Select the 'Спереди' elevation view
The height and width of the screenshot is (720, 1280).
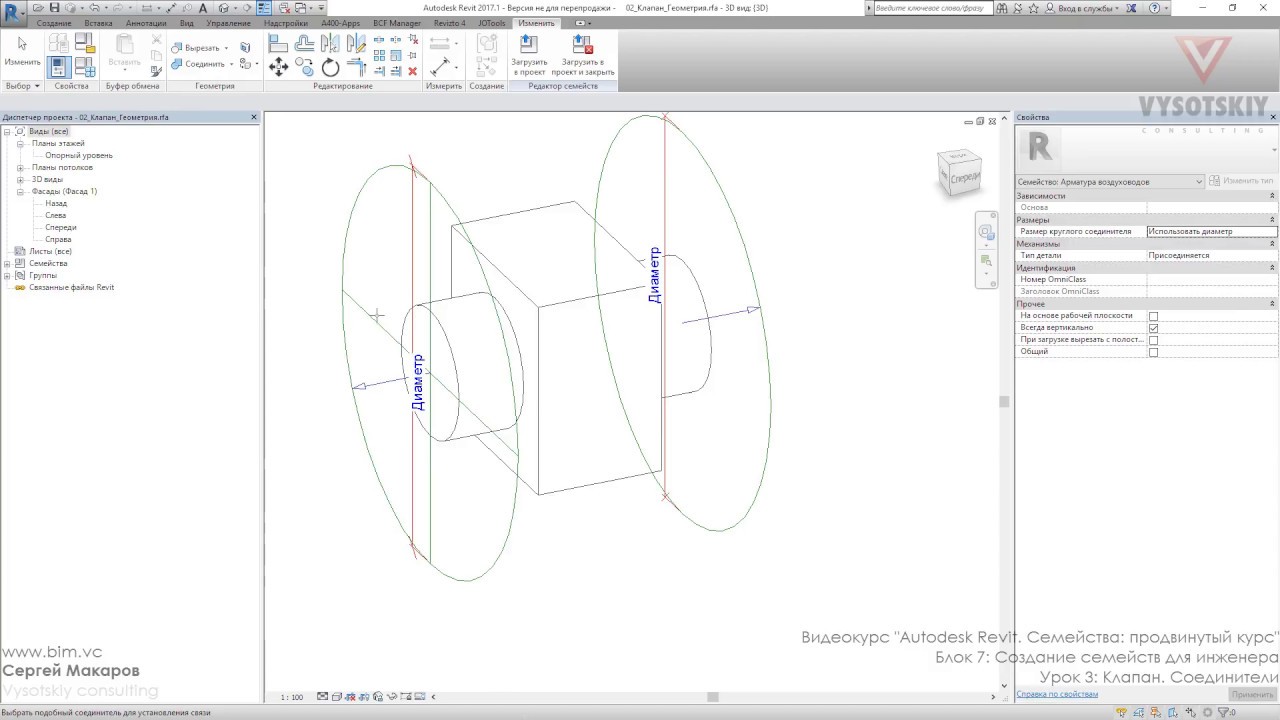(61, 227)
